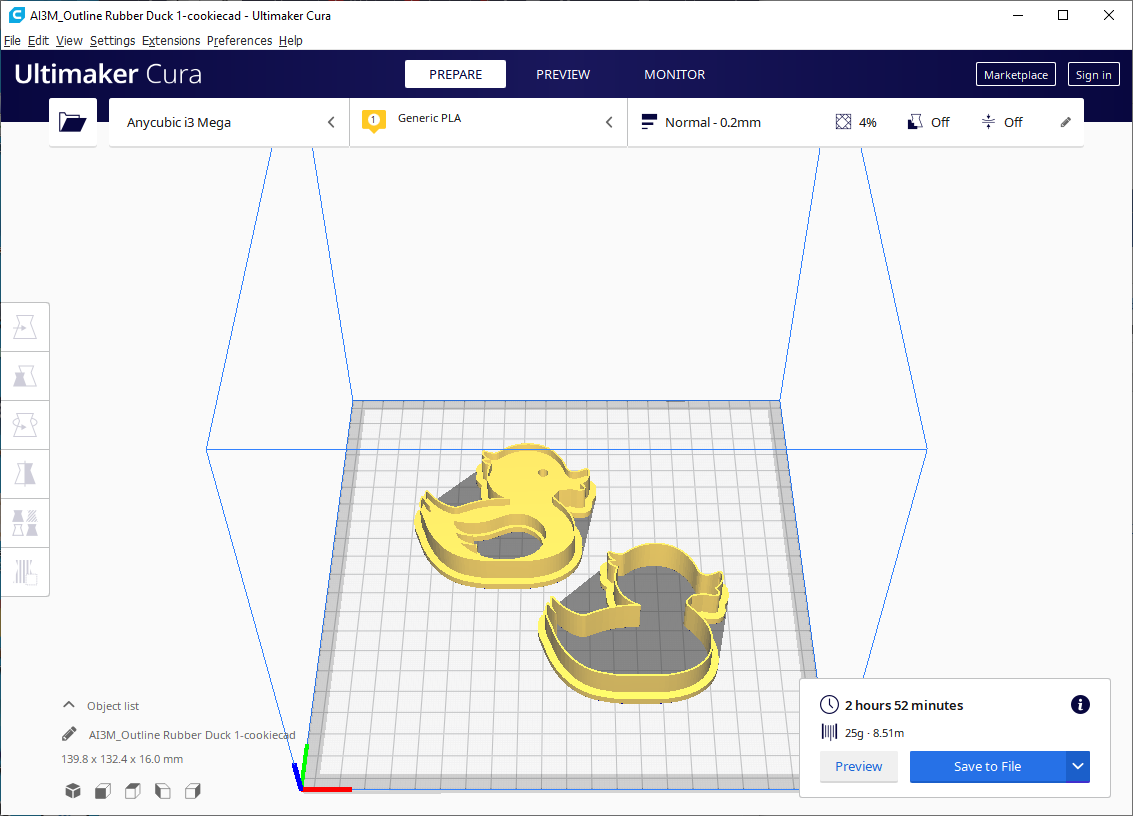Screen dimensions: 1133x816
Task: Rename job with pencil icon beside filename
Action: (x=69, y=735)
